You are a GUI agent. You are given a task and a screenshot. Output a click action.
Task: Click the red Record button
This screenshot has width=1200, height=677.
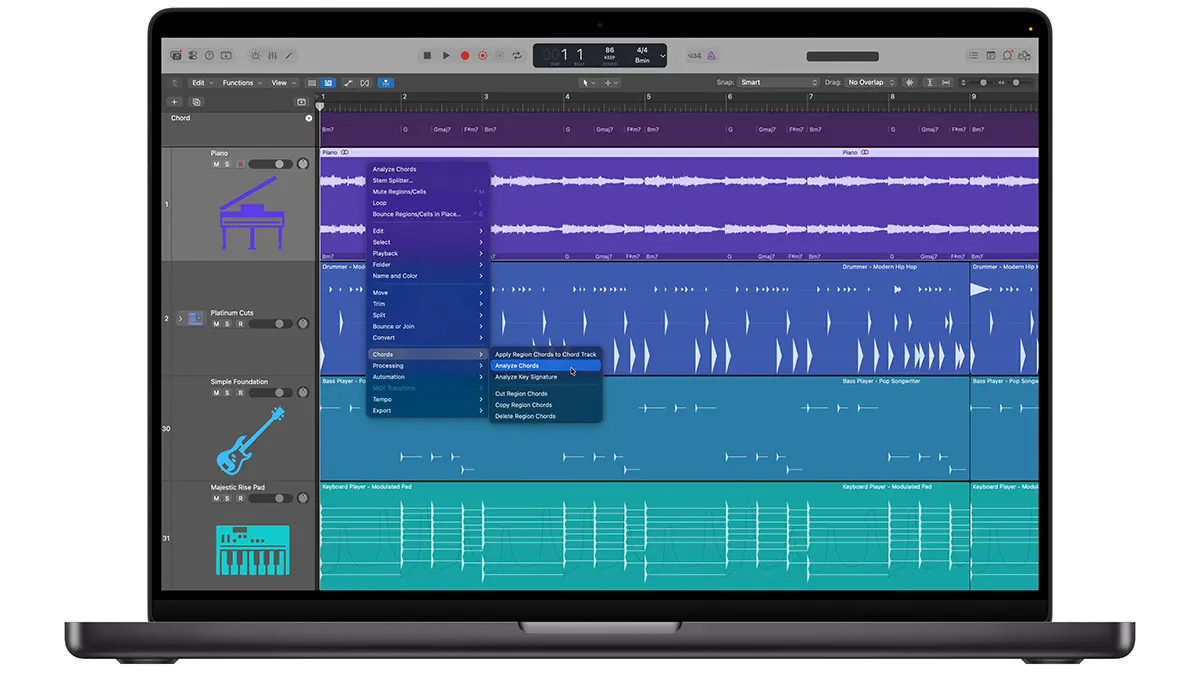coord(465,56)
